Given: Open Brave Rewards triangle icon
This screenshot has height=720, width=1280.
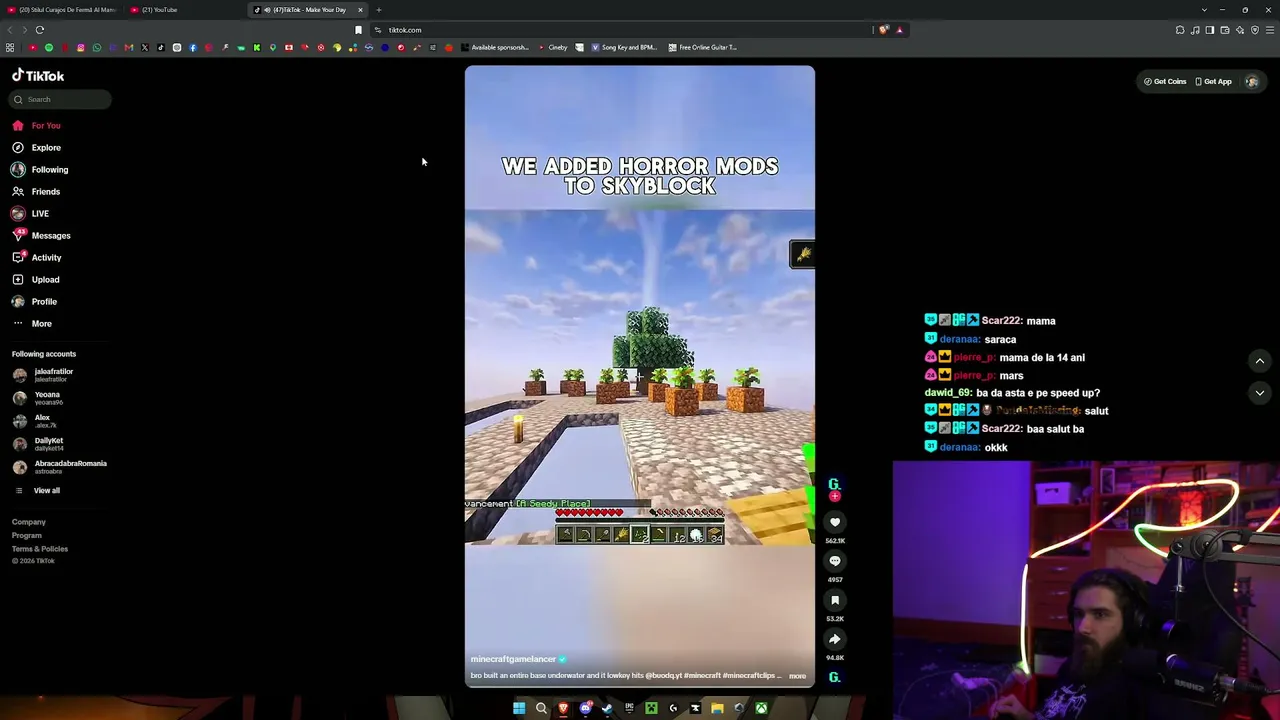Looking at the screenshot, I should 899,30.
